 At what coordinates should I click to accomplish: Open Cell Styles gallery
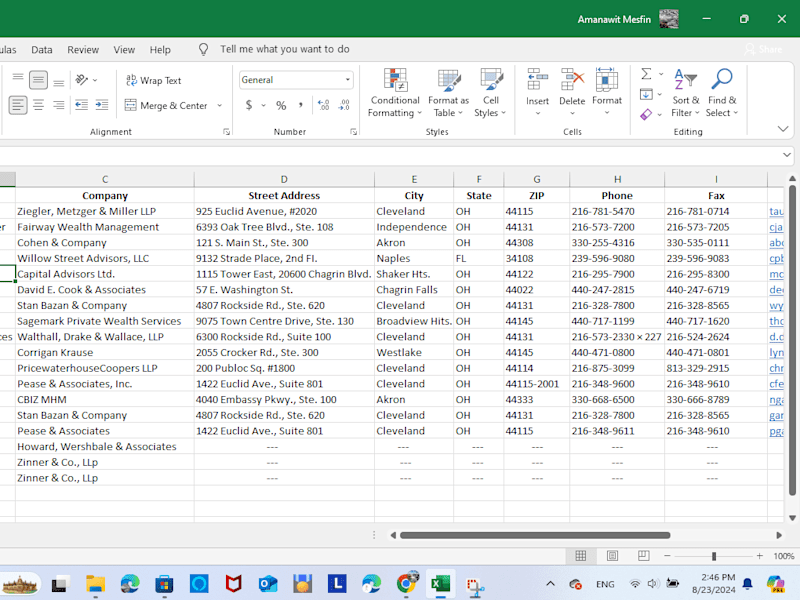[x=490, y=92]
